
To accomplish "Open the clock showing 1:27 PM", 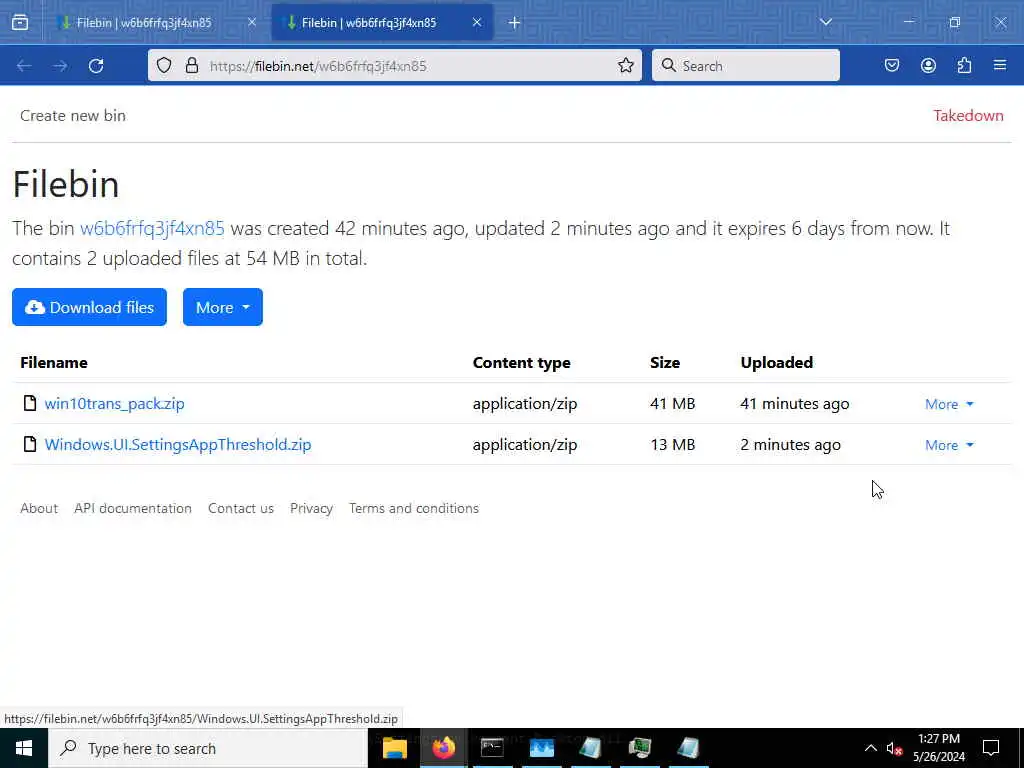I will (x=939, y=748).
